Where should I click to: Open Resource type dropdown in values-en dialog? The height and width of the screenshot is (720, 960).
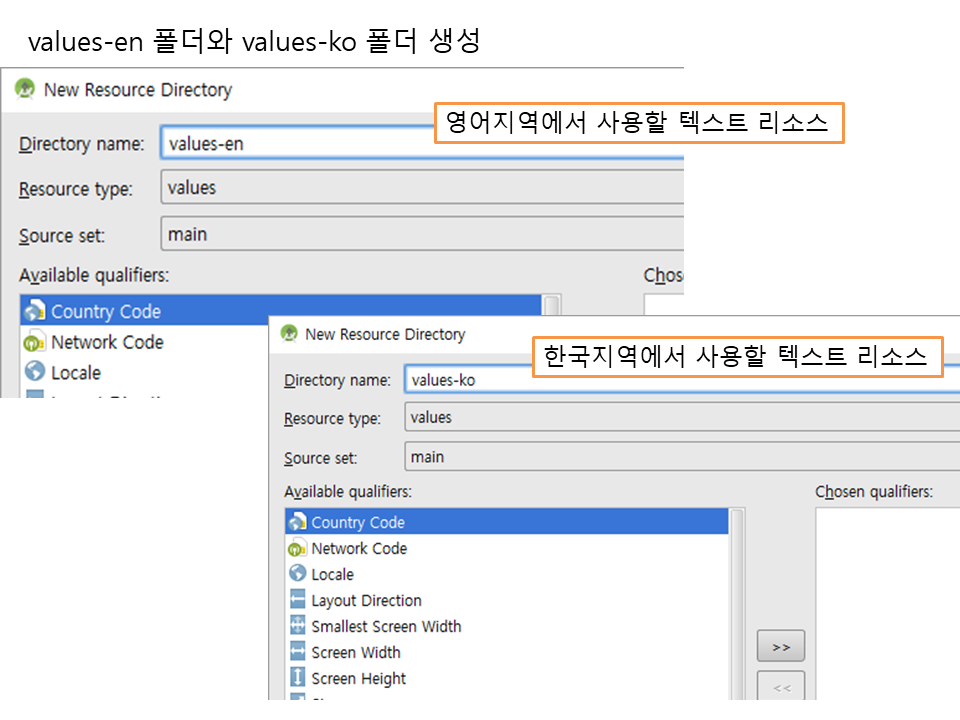420,187
